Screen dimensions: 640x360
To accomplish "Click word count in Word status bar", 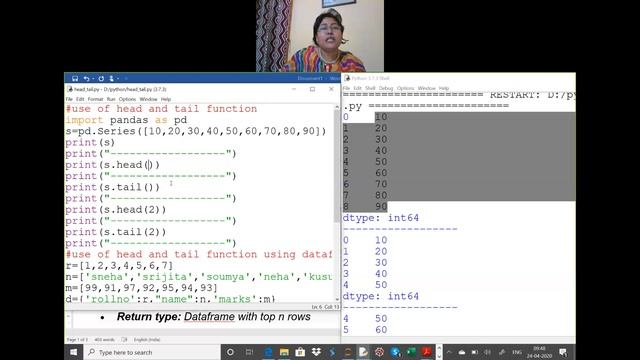I will point(104,340).
